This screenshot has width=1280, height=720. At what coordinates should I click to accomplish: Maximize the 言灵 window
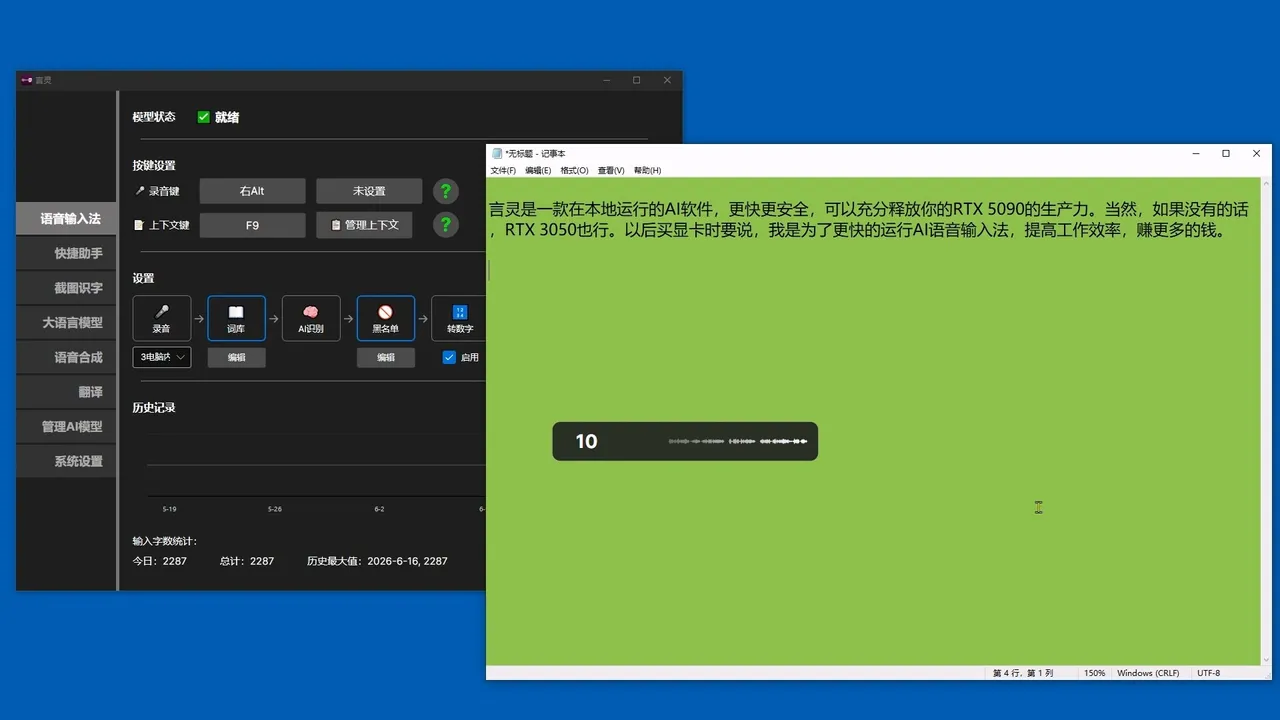[x=636, y=80]
